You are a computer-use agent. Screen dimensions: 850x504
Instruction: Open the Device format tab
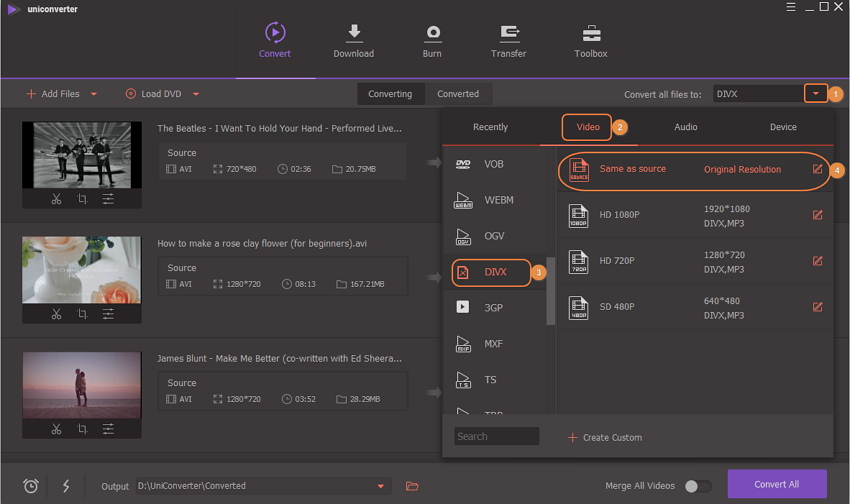[x=783, y=127]
